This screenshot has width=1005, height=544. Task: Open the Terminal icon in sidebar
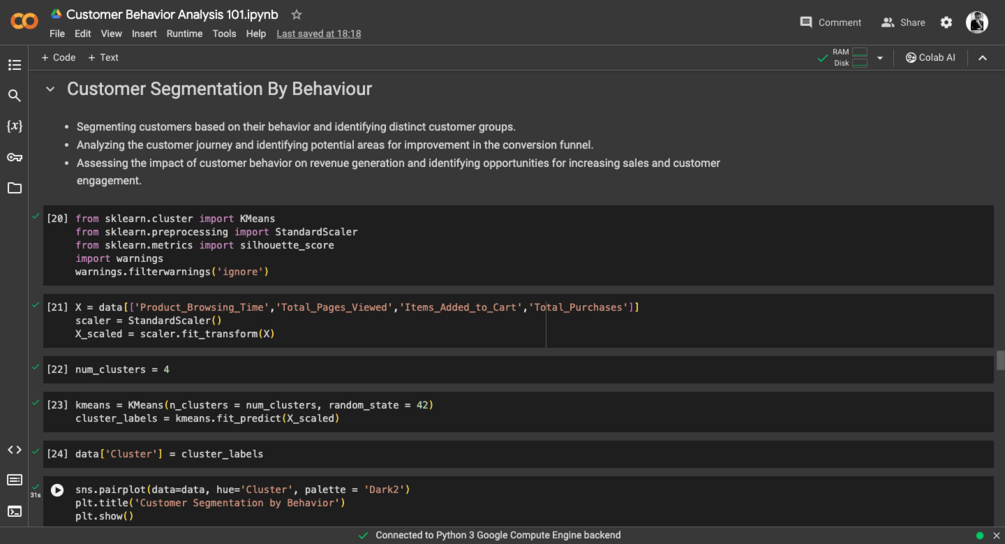14,511
